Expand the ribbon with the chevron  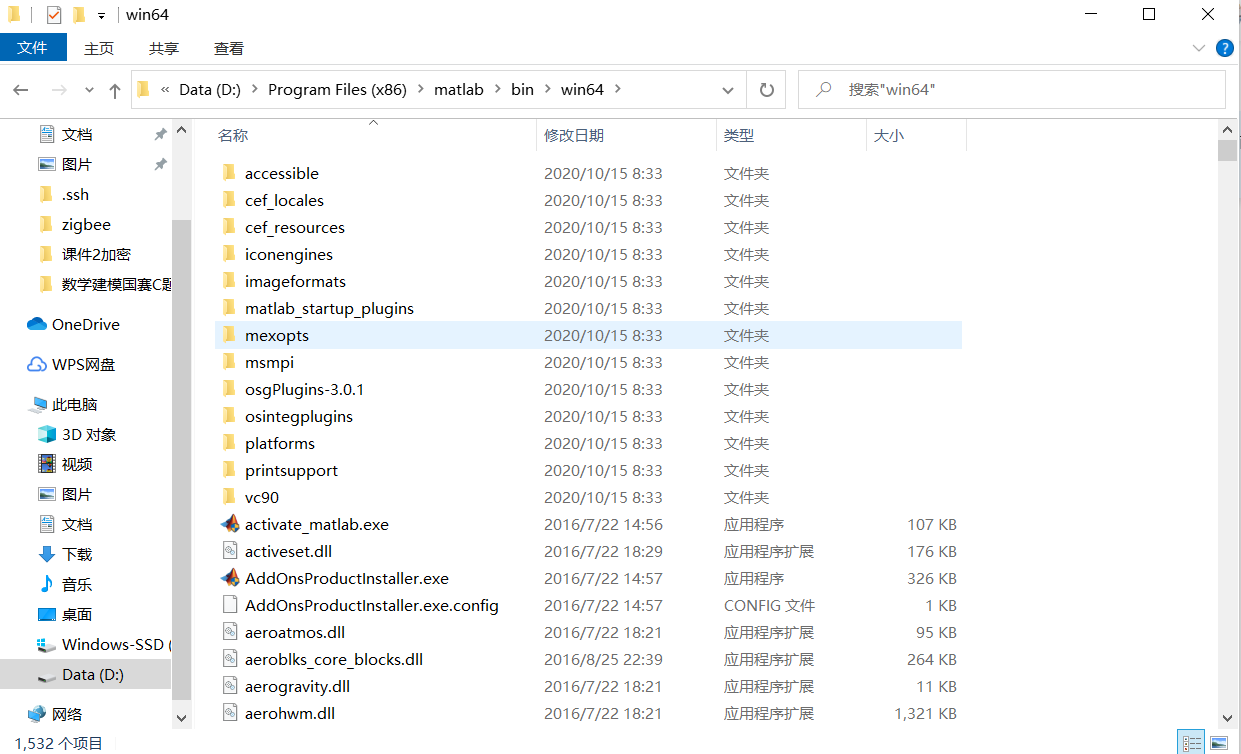tap(1199, 48)
